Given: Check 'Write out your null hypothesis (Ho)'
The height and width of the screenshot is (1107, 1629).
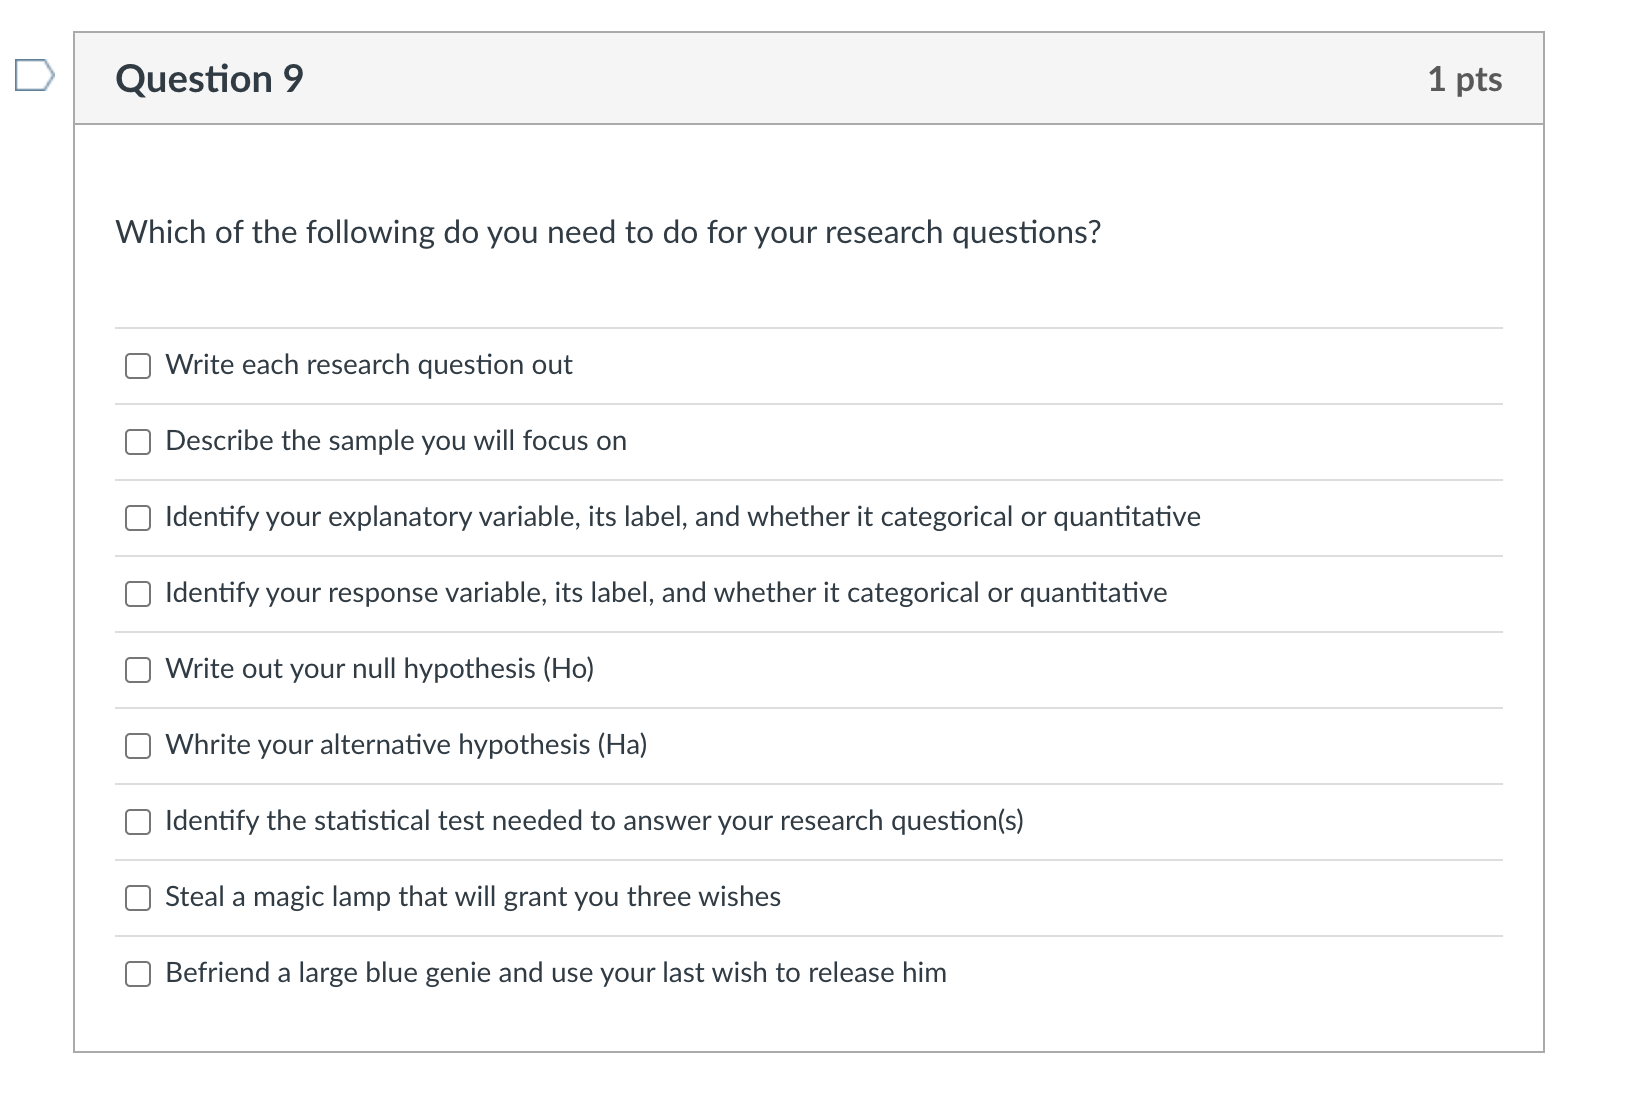Looking at the screenshot, I should [137, 670].
